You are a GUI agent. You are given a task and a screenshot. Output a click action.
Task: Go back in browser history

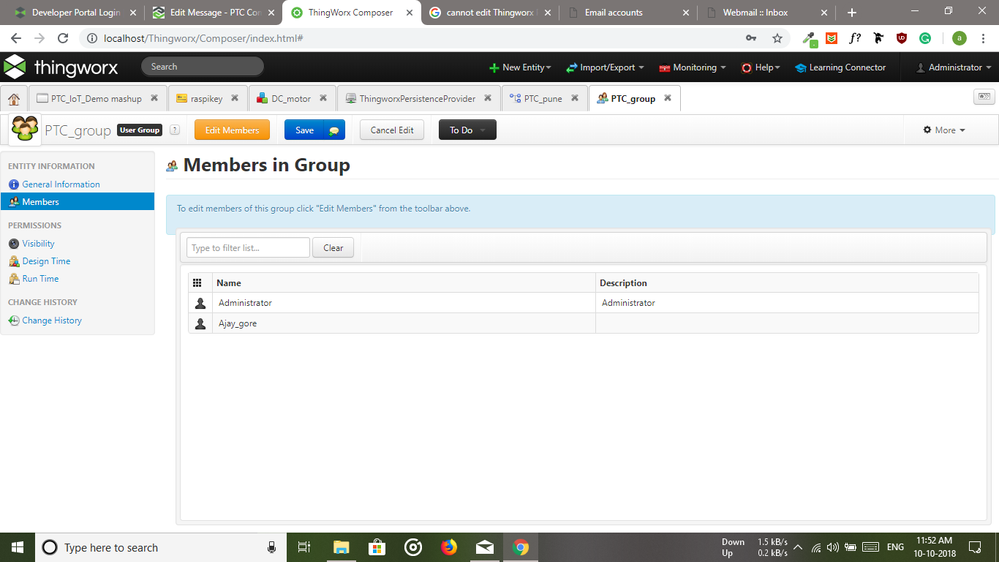coord(16,38)
